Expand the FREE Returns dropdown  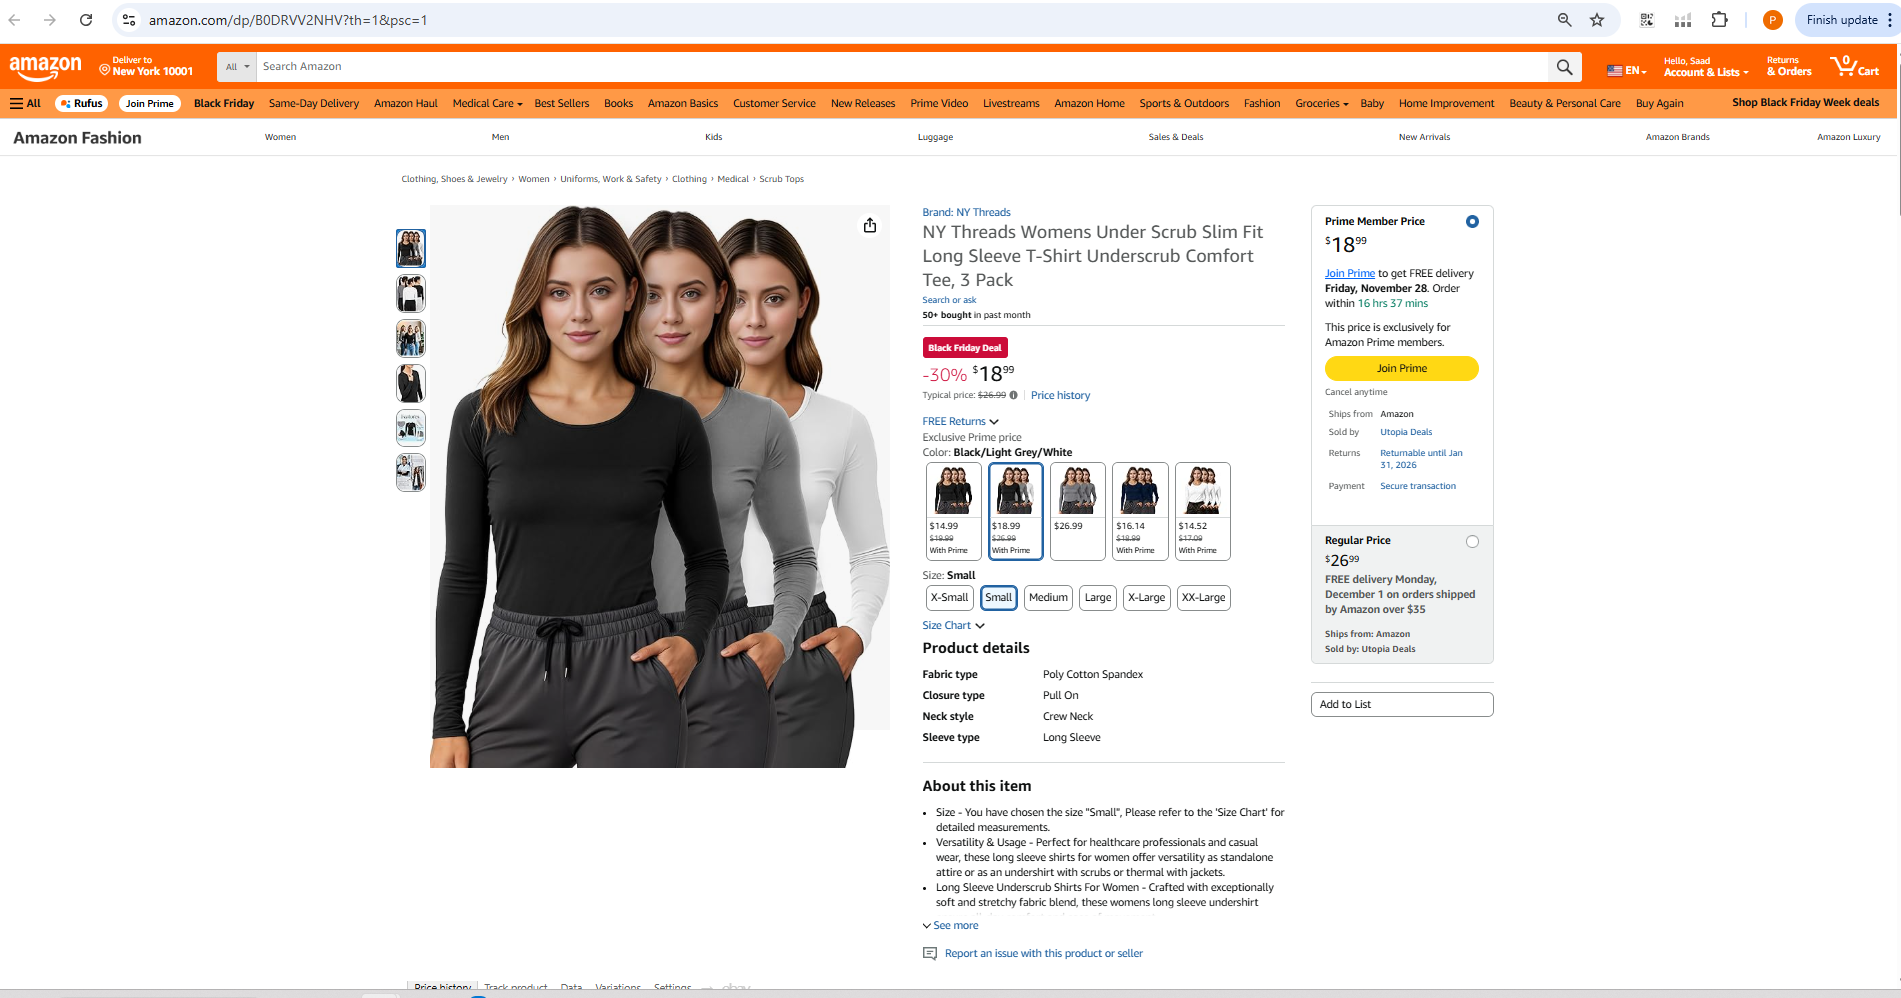click(960, 422)
